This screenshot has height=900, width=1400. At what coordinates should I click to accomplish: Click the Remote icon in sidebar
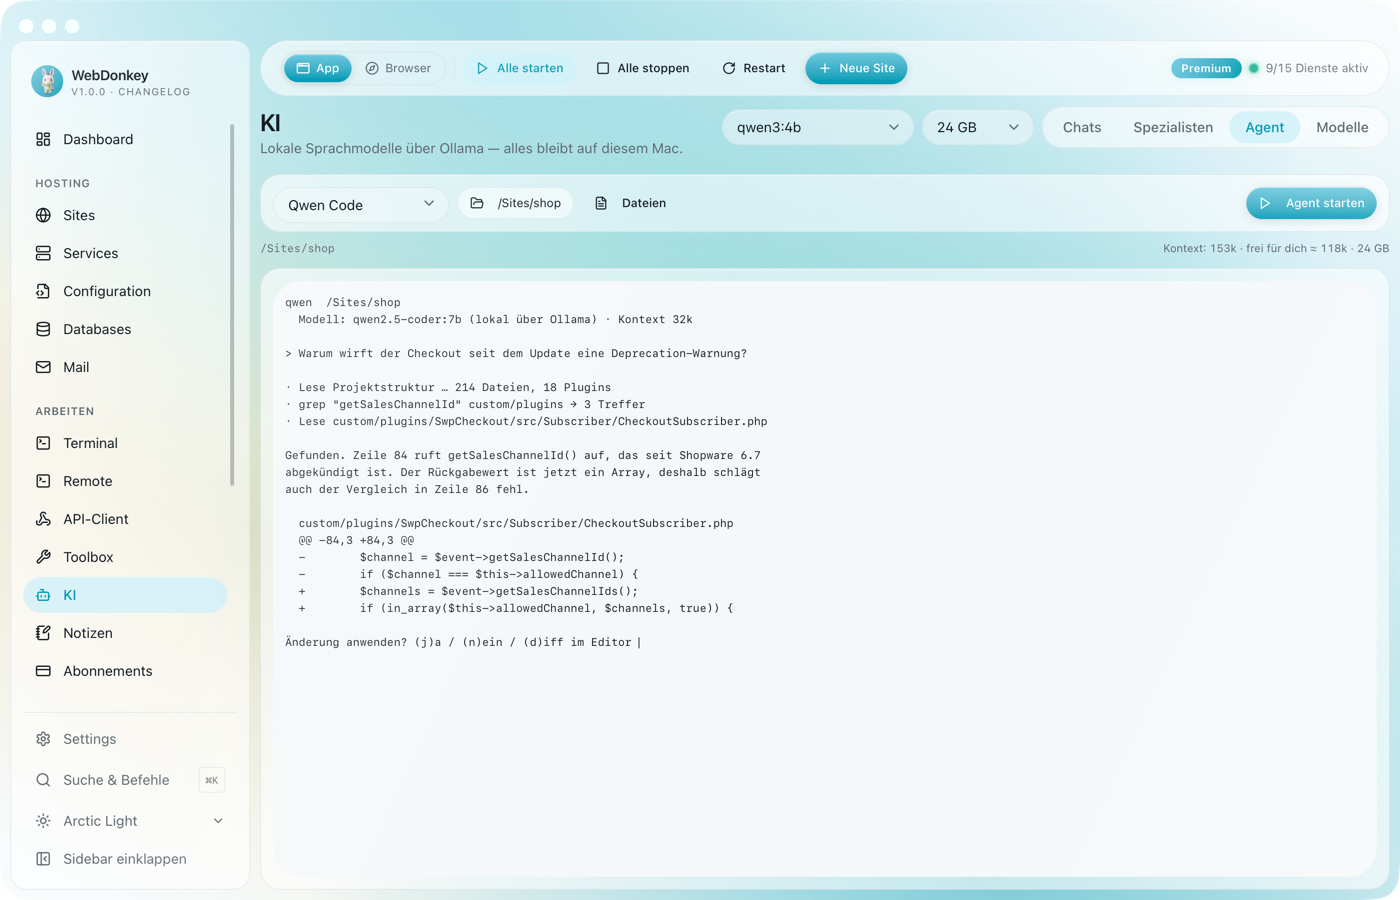43,481
